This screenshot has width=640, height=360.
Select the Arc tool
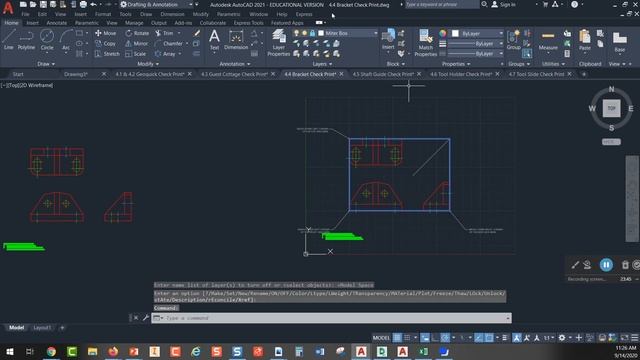[x=66, y=40]
